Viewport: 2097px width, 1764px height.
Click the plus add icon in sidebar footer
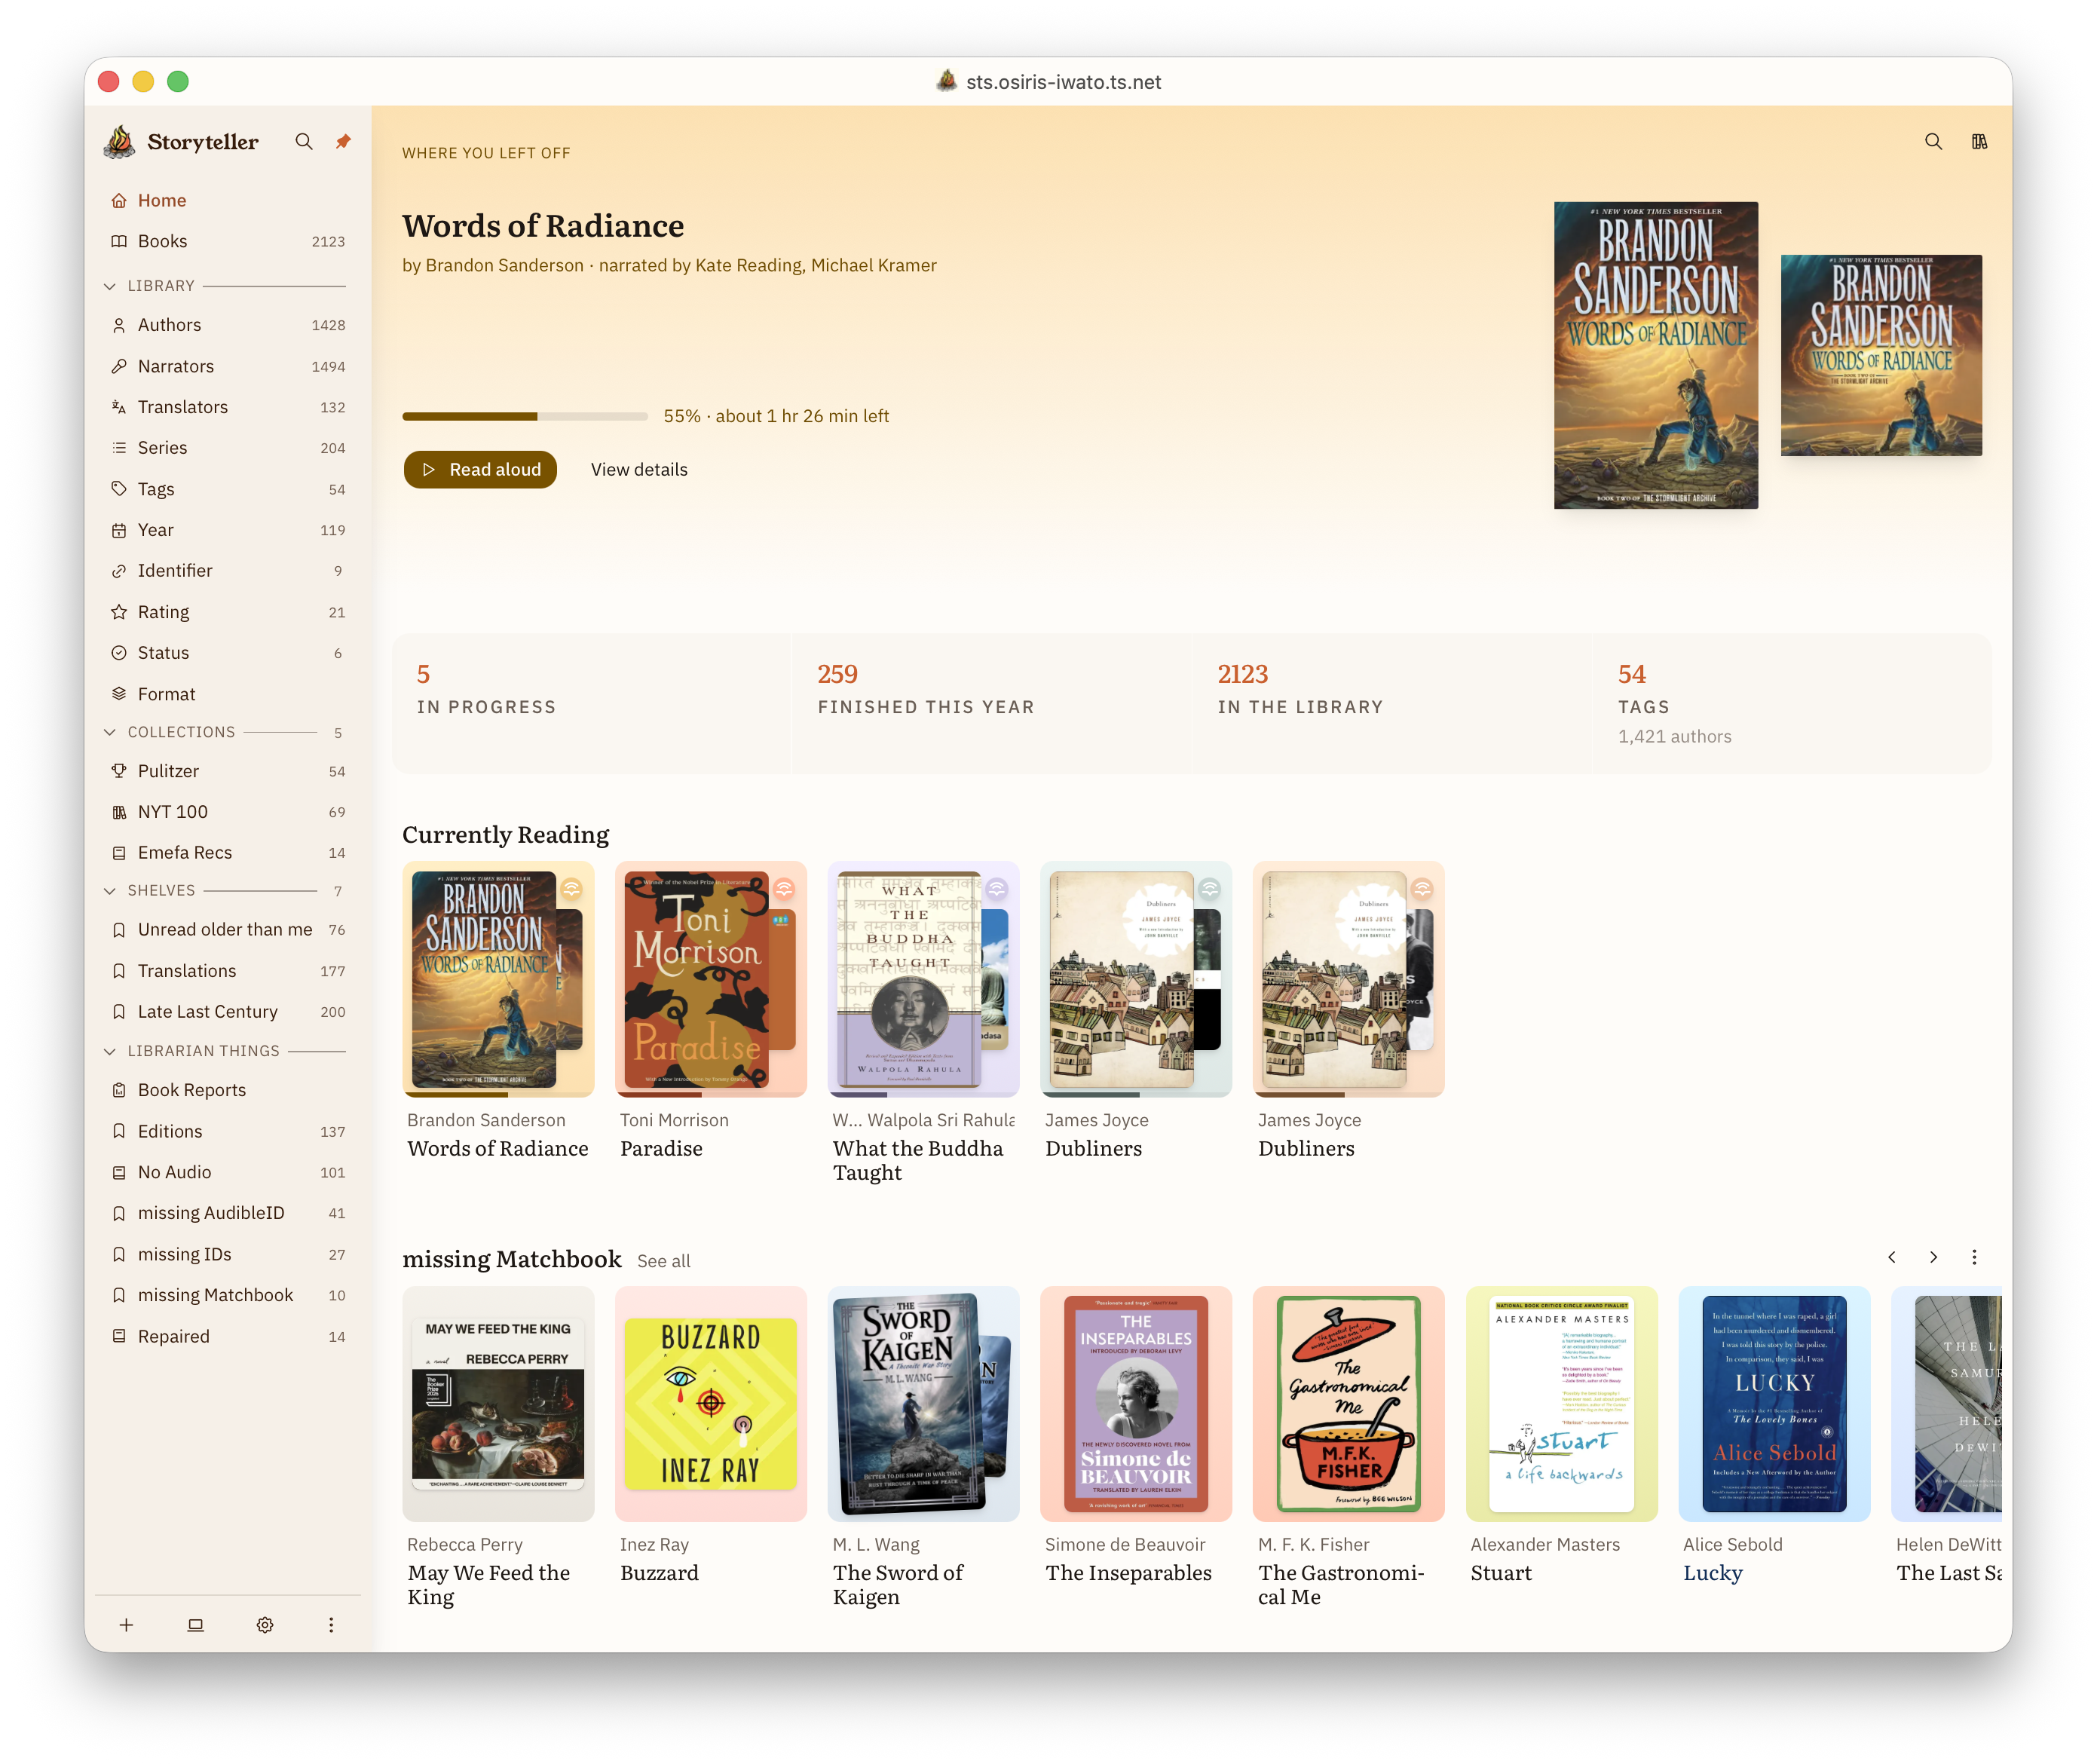click(126, 1625)
